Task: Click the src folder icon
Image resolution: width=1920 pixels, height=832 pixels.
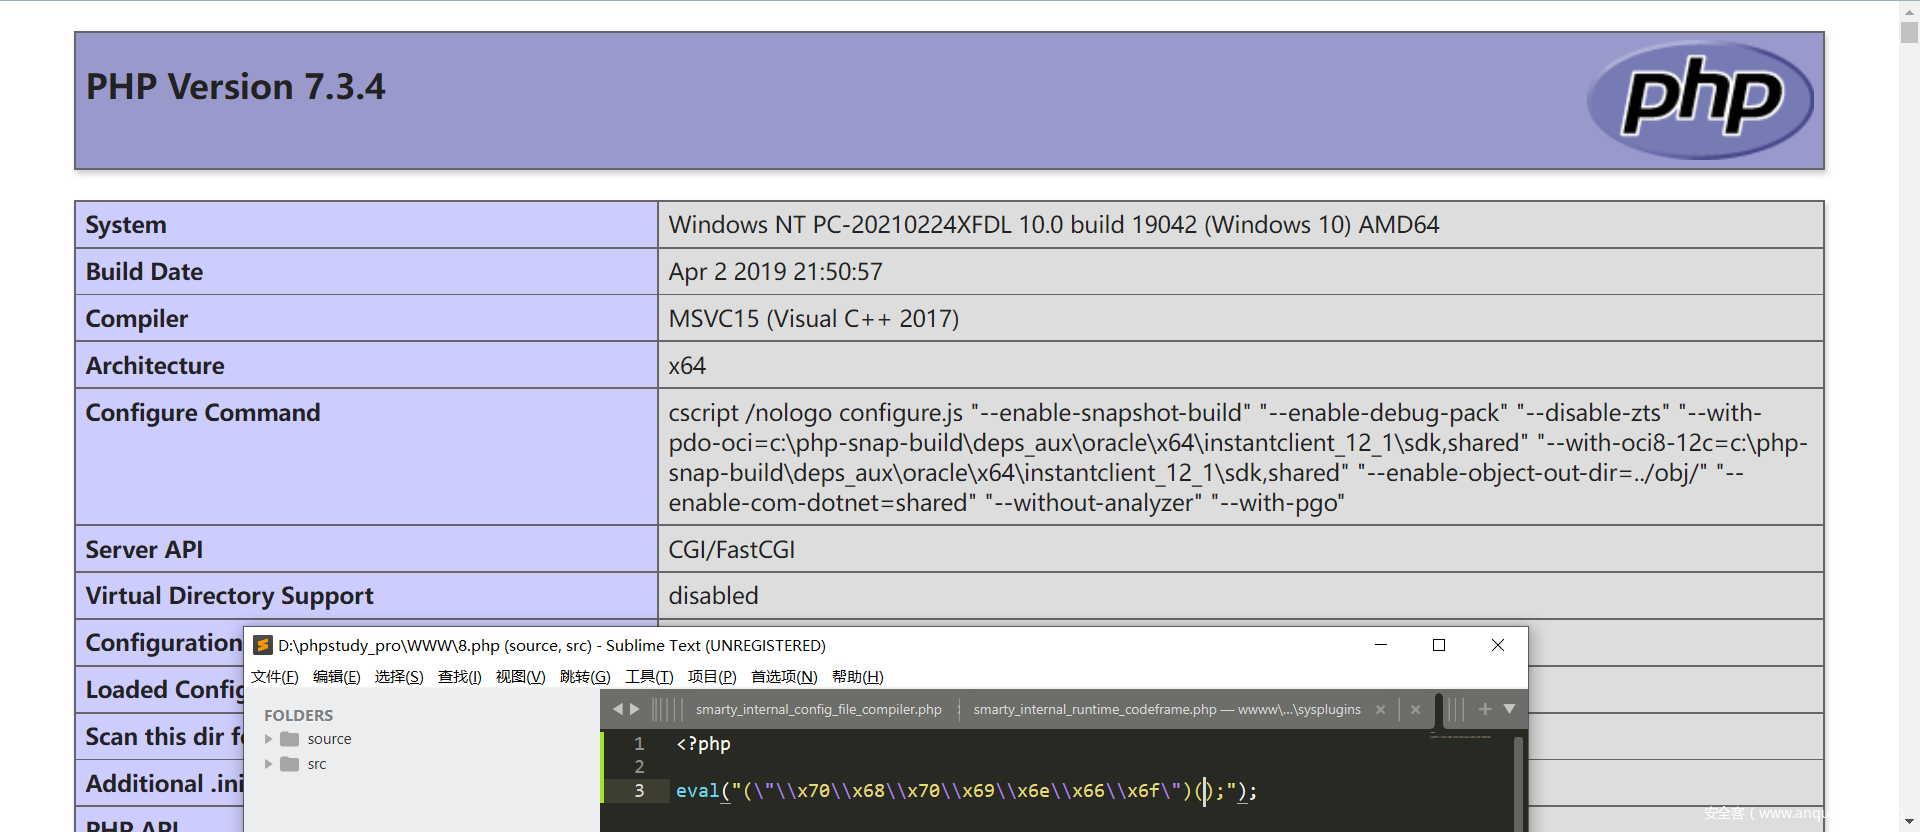Action: pos(290,764)
